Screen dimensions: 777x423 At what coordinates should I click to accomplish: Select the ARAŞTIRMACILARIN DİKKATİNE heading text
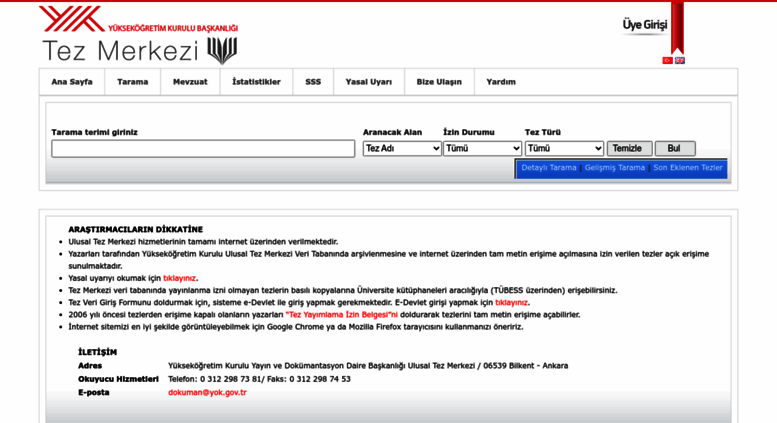135,229
